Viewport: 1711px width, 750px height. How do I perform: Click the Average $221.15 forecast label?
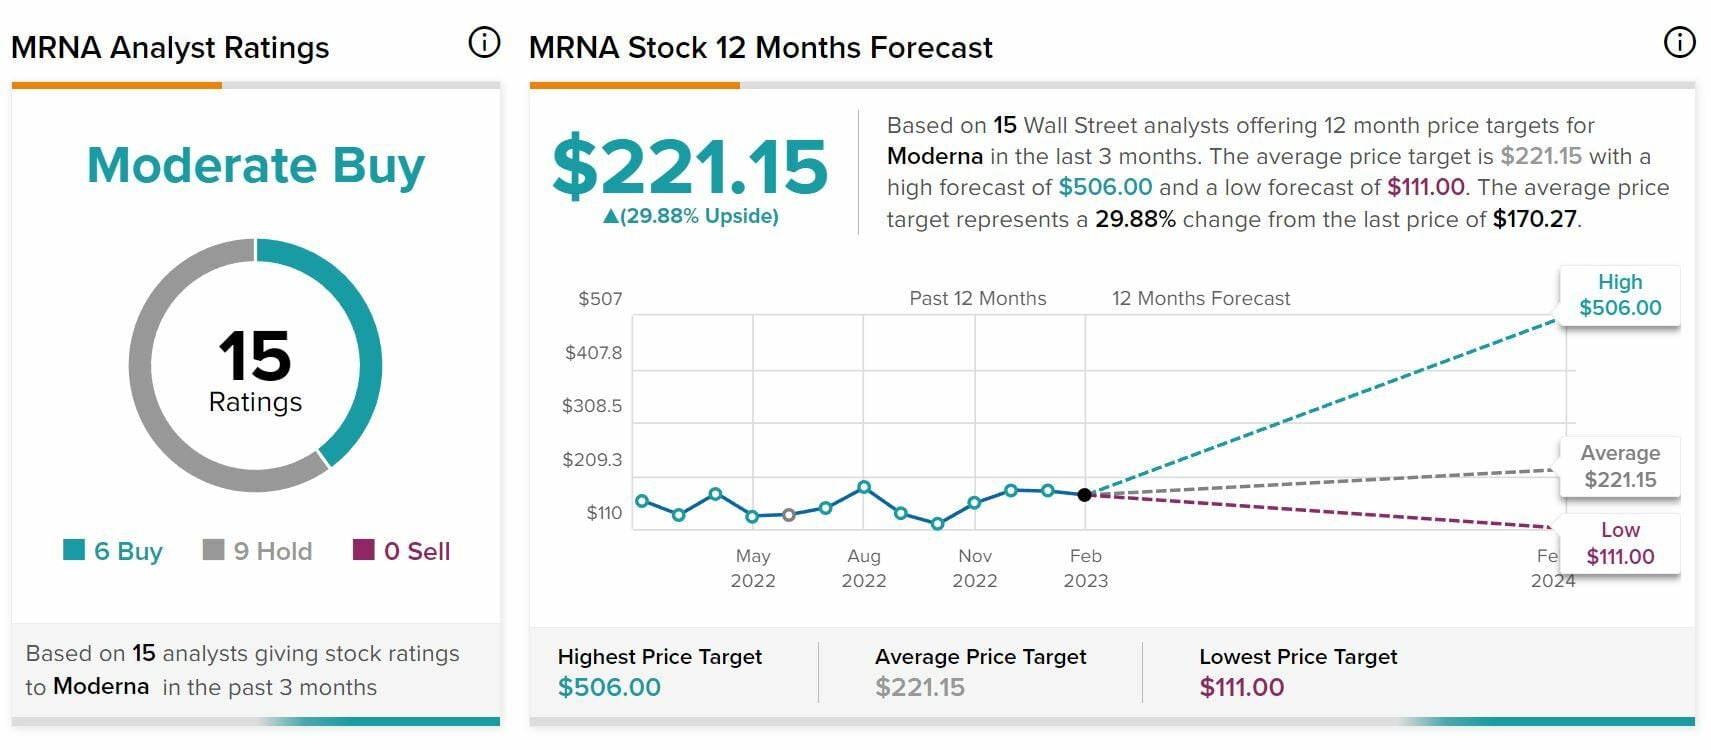point(1619,467)
